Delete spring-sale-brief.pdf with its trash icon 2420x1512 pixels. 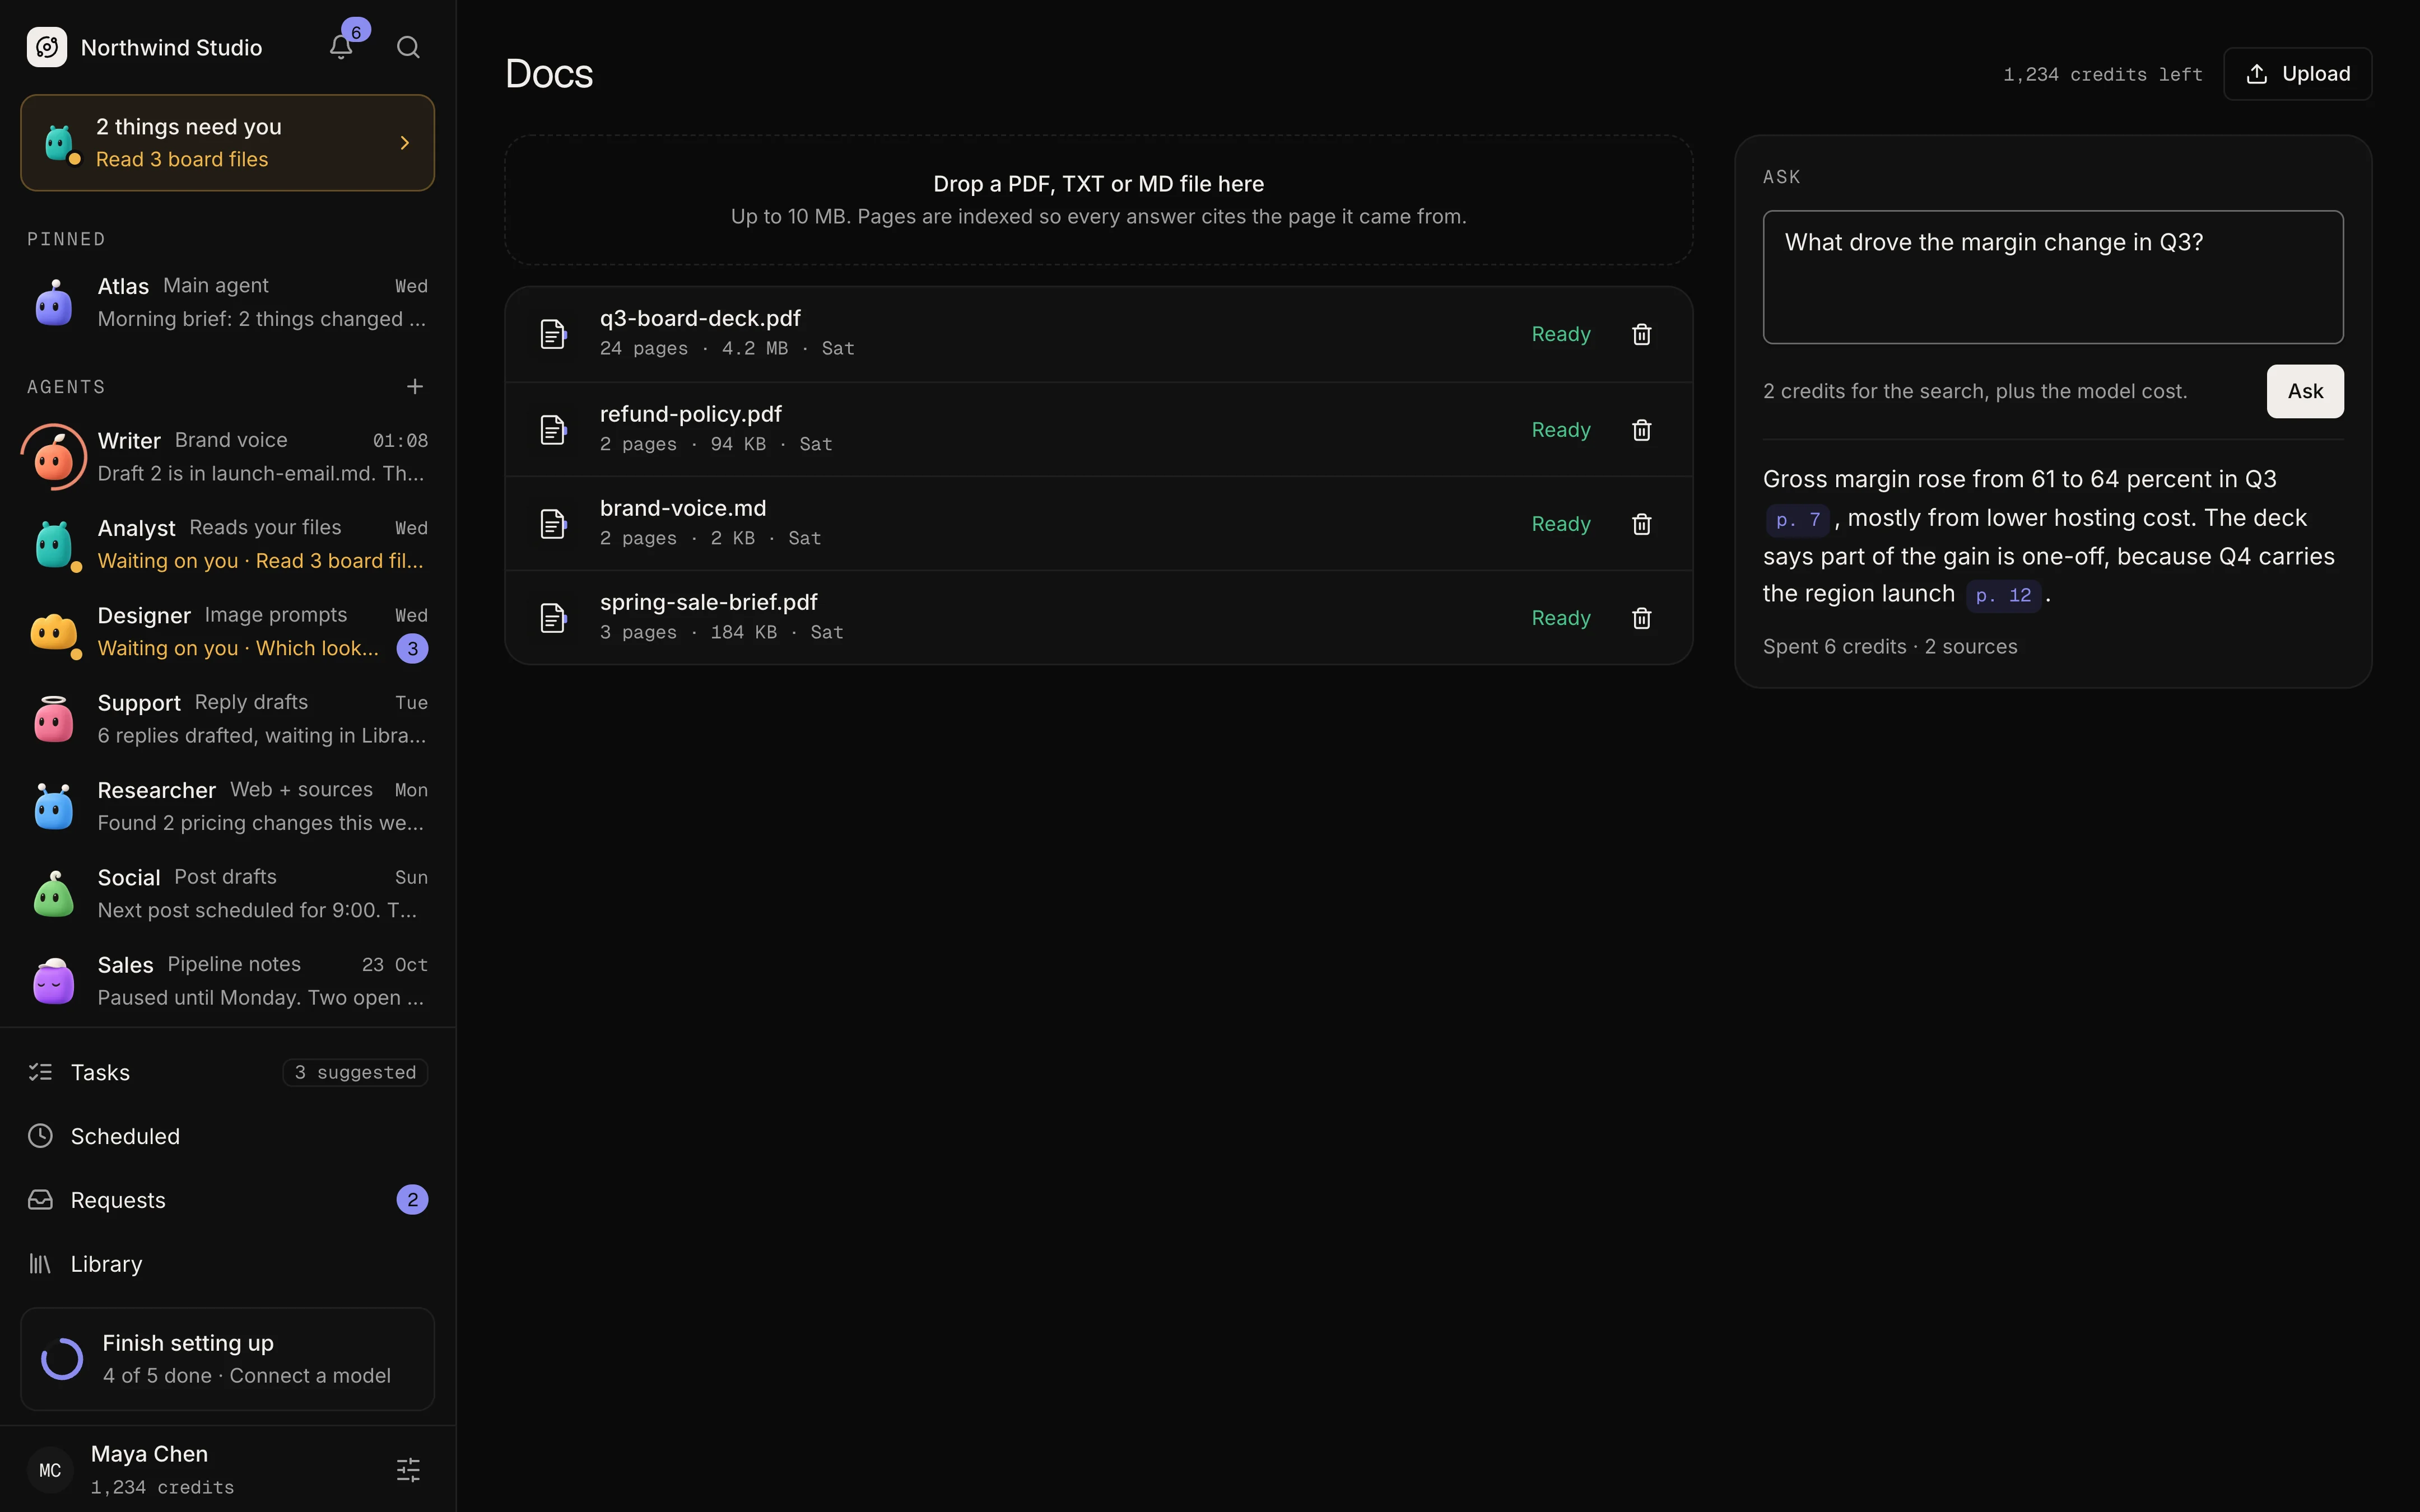click(x=1641, y=618)
